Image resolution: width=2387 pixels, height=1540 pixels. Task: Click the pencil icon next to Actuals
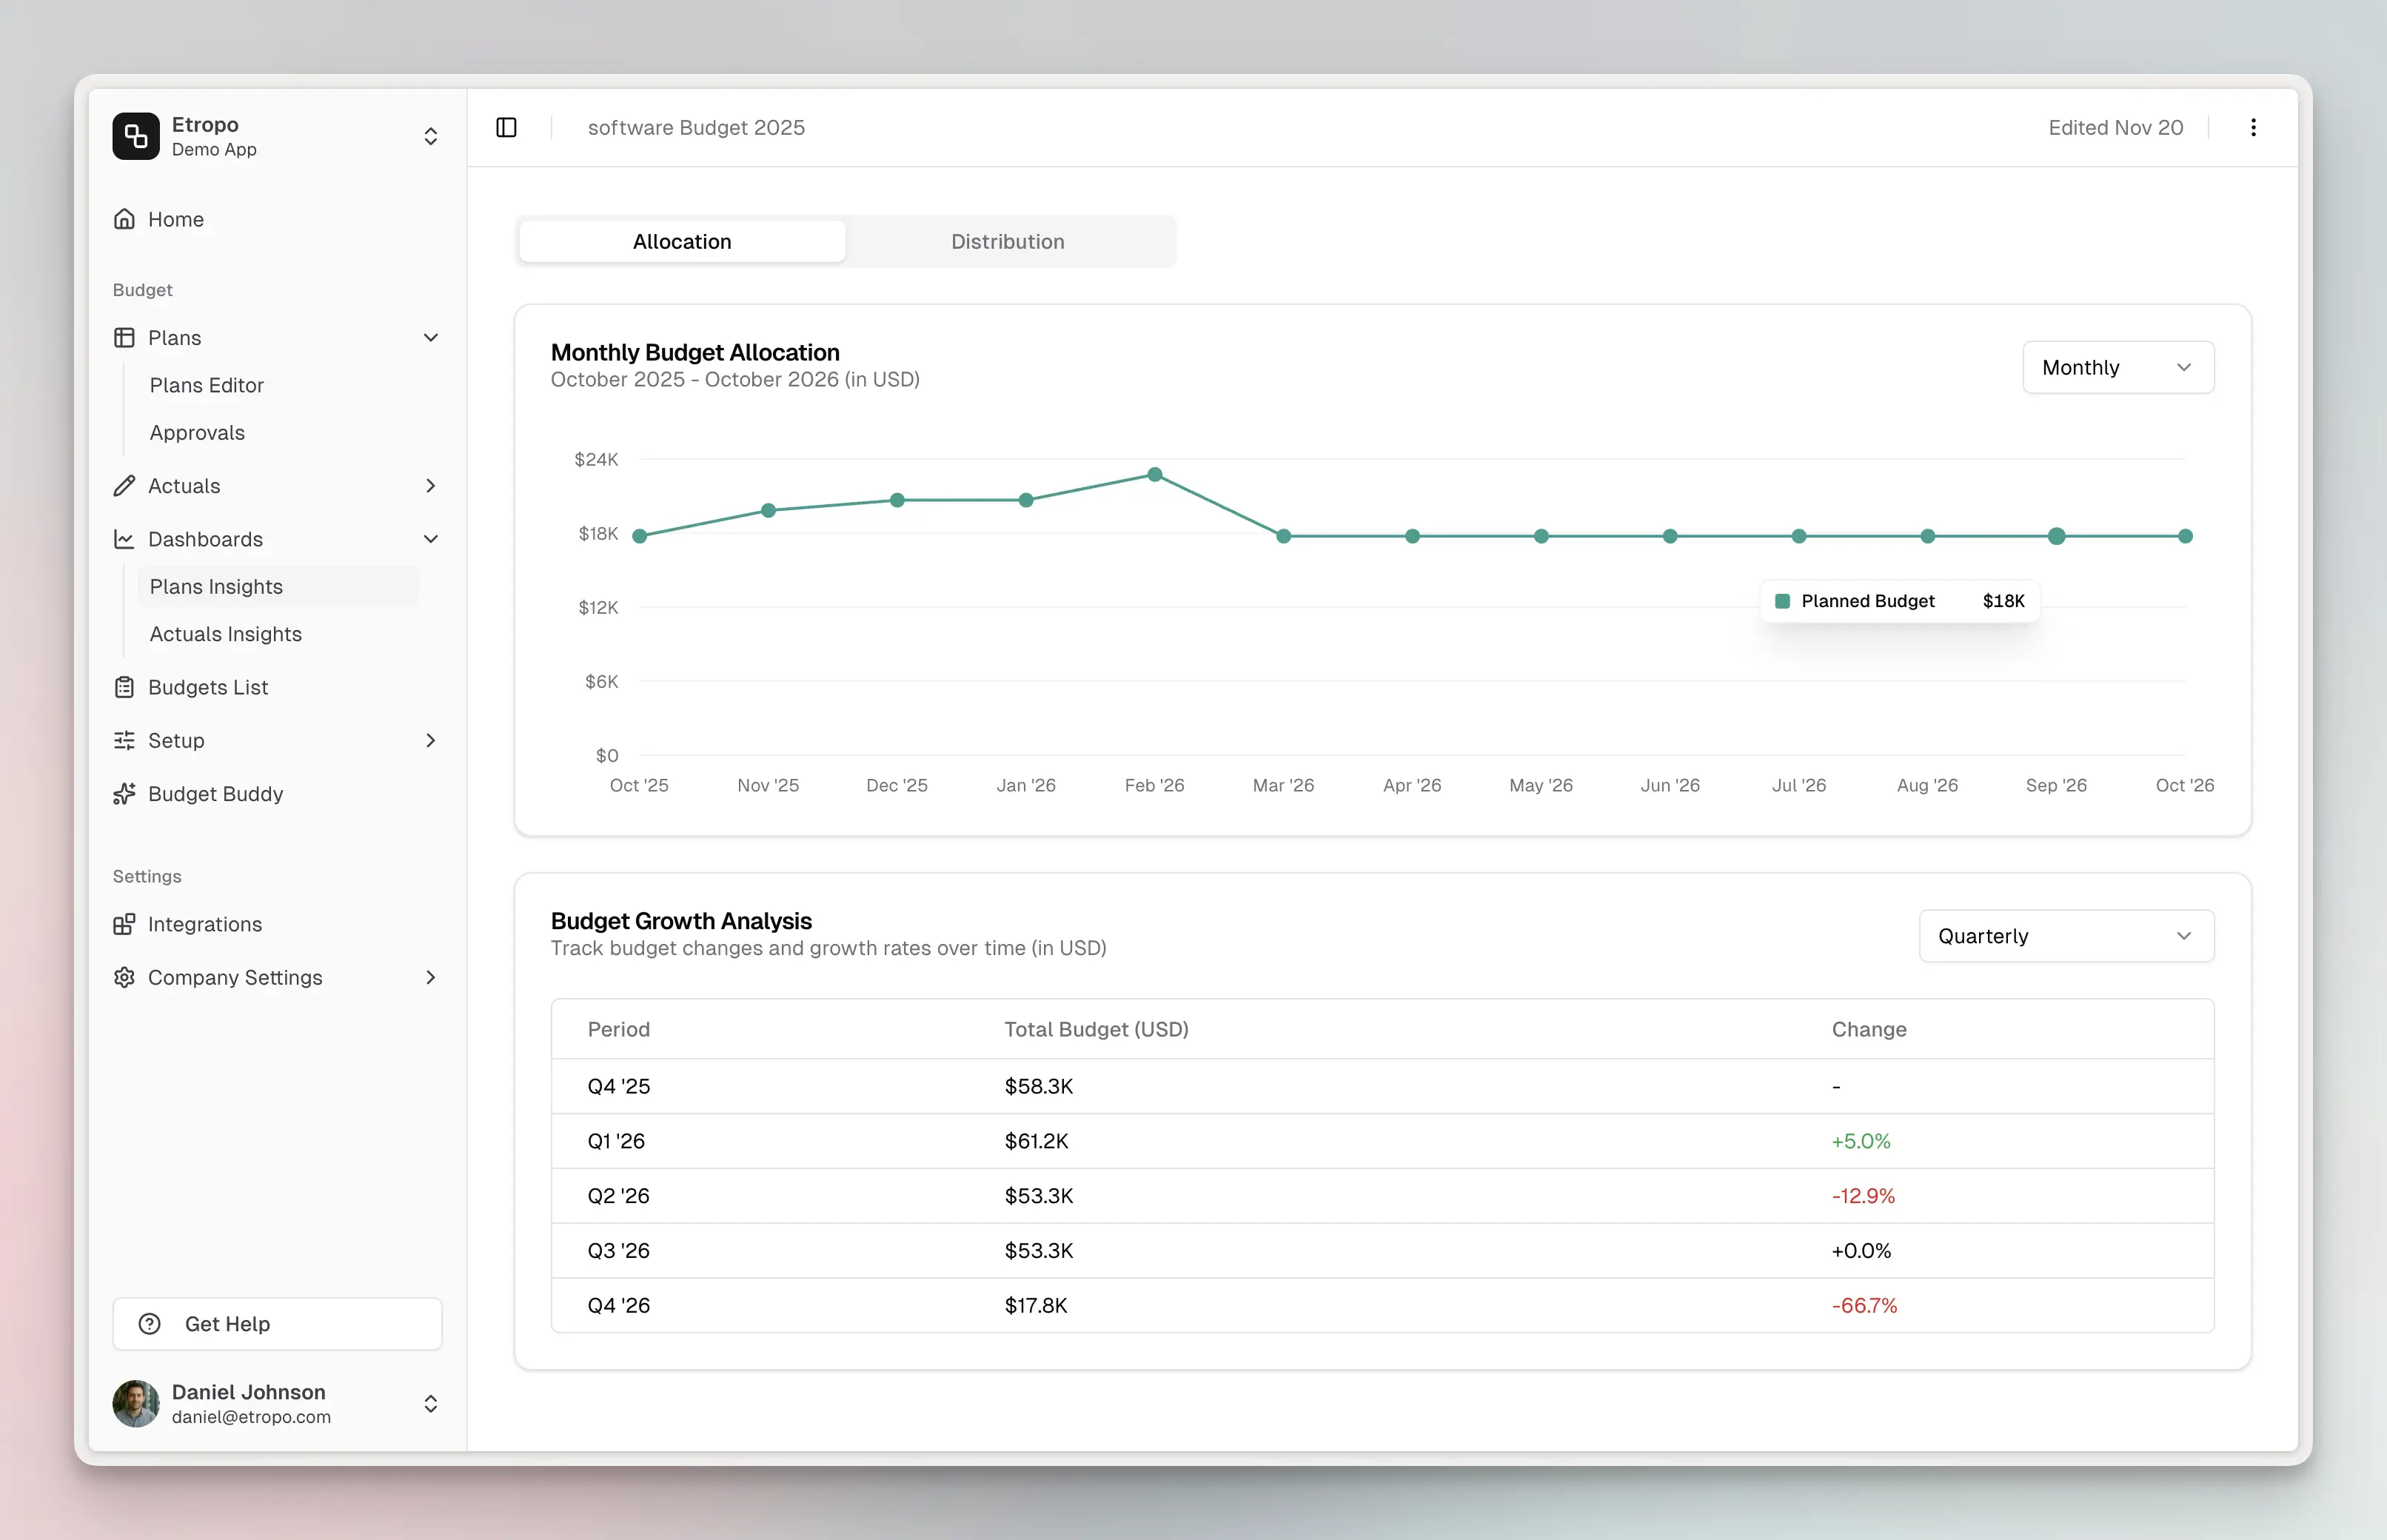pyautogui.click(x=124, y=485)
